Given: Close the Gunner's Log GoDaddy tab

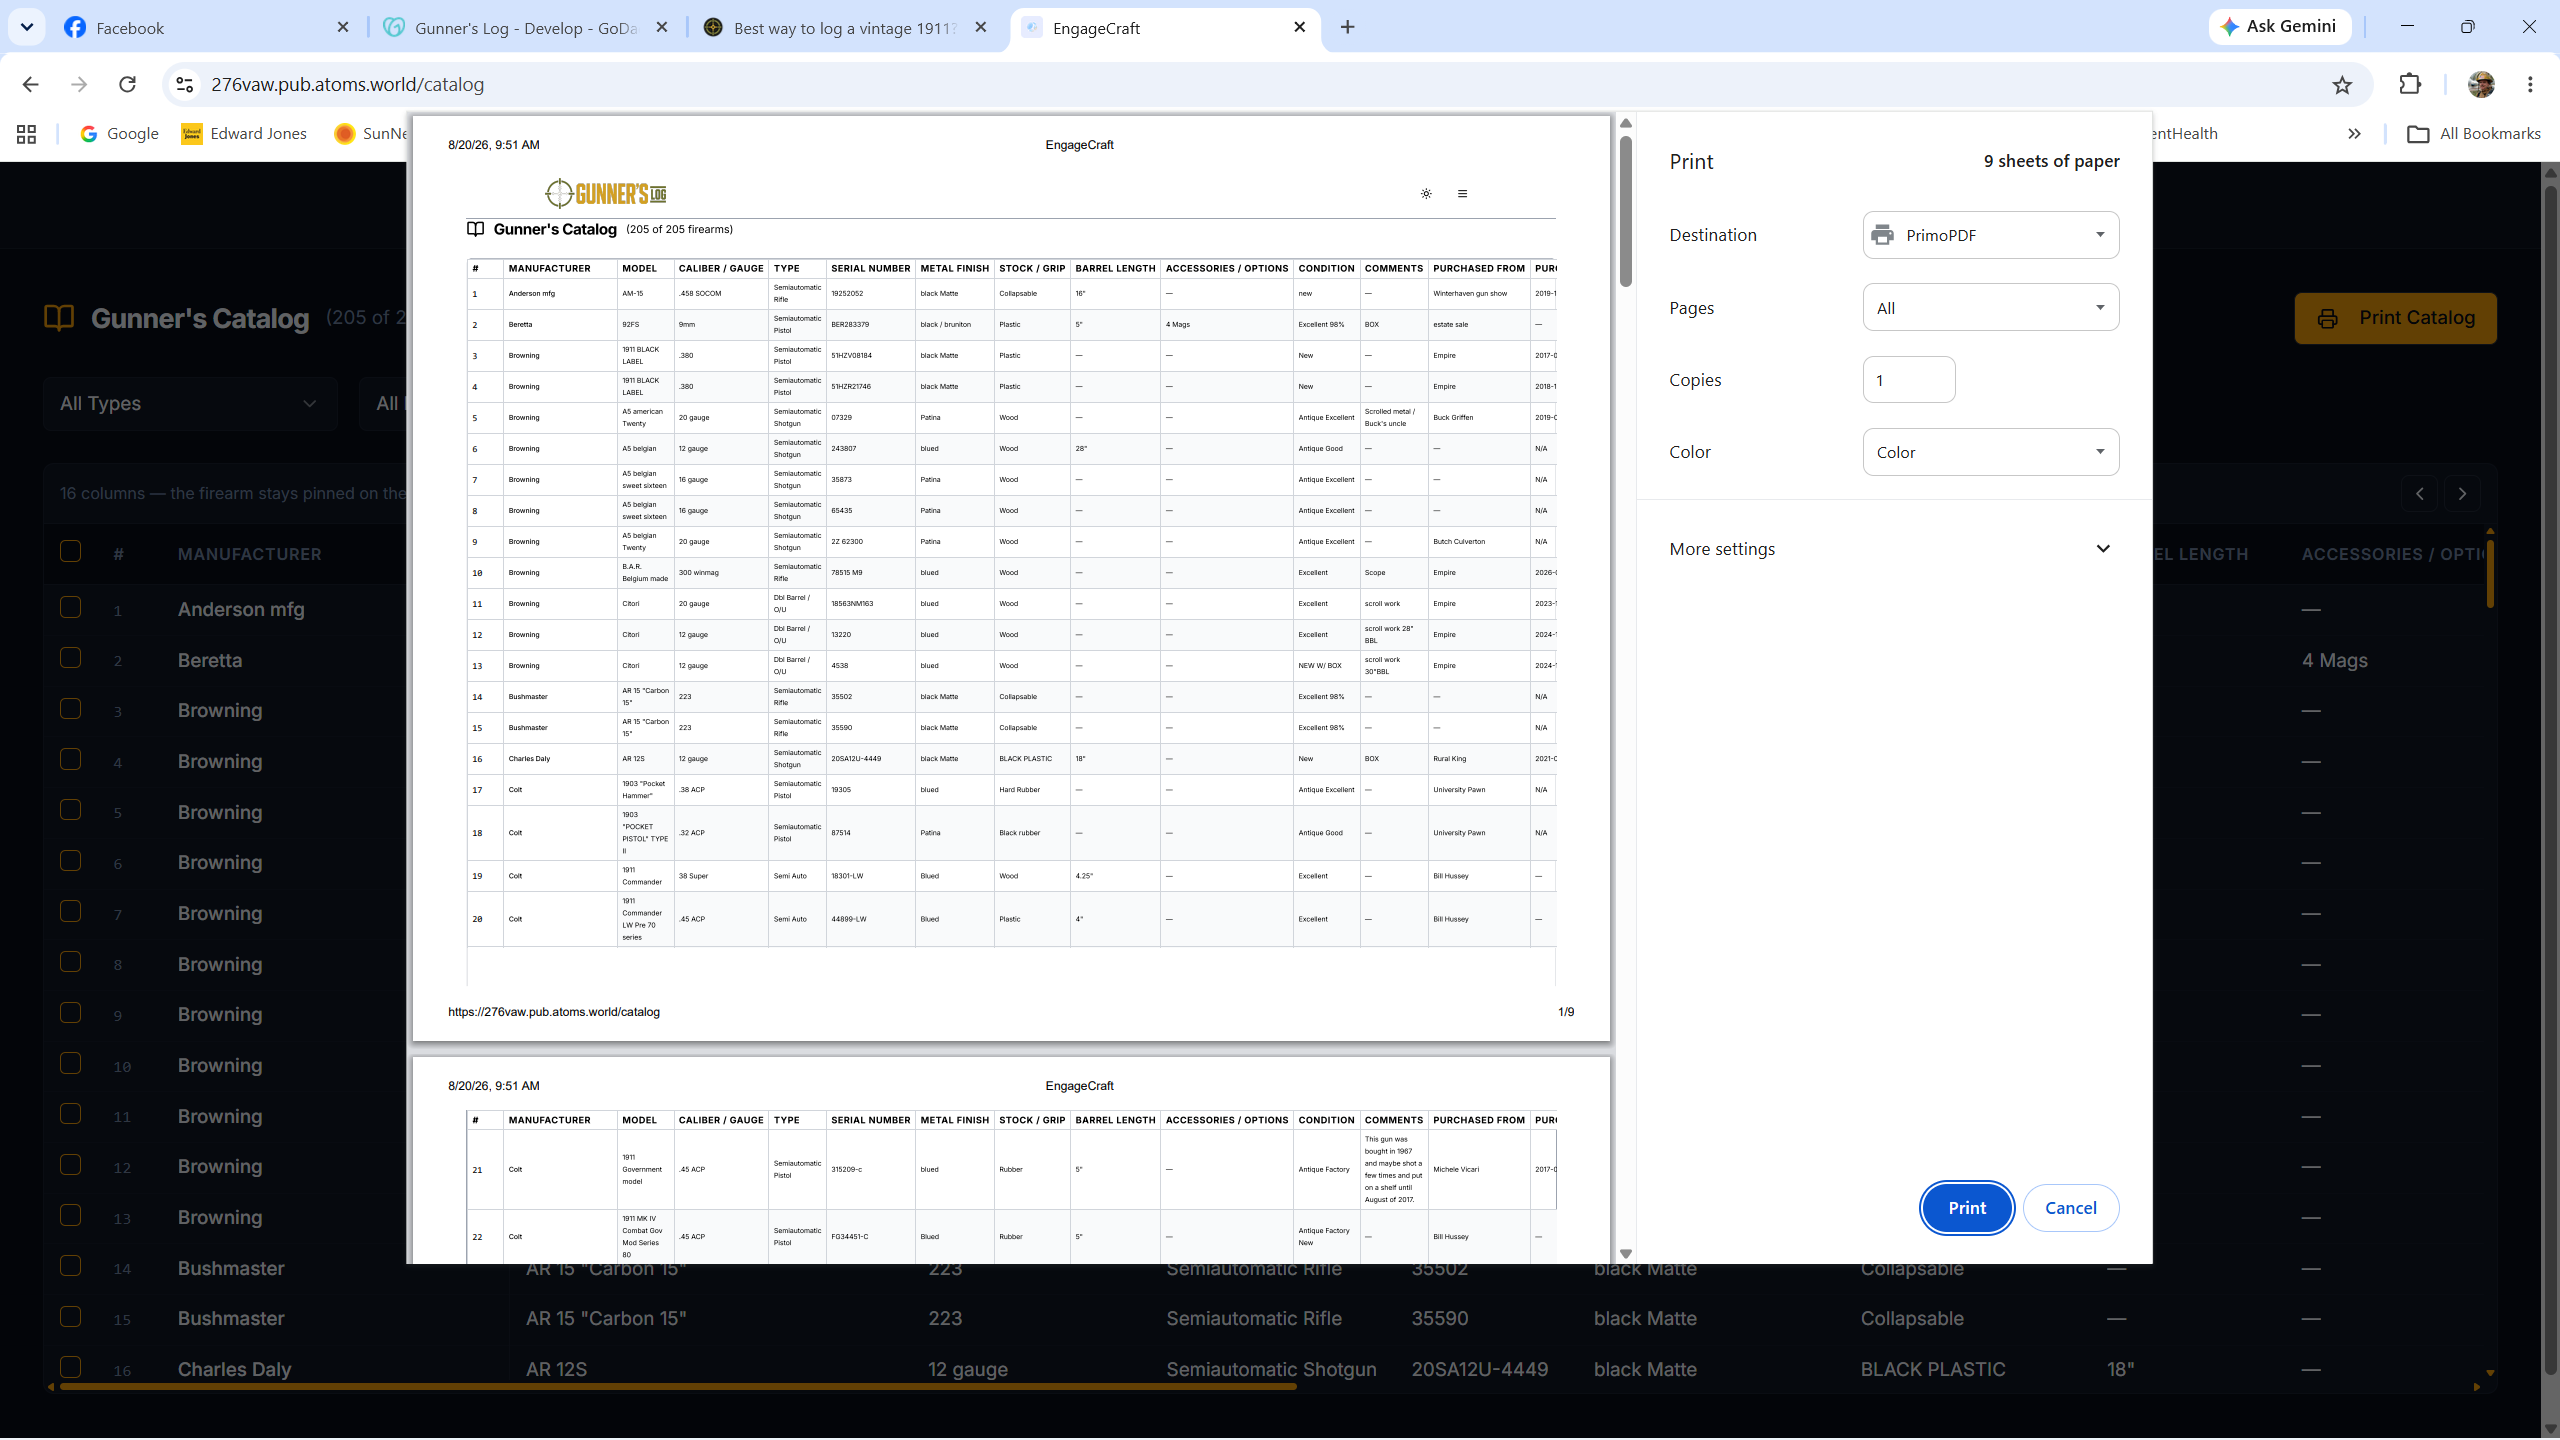Looking at the screenshot, I should [662, 27].
